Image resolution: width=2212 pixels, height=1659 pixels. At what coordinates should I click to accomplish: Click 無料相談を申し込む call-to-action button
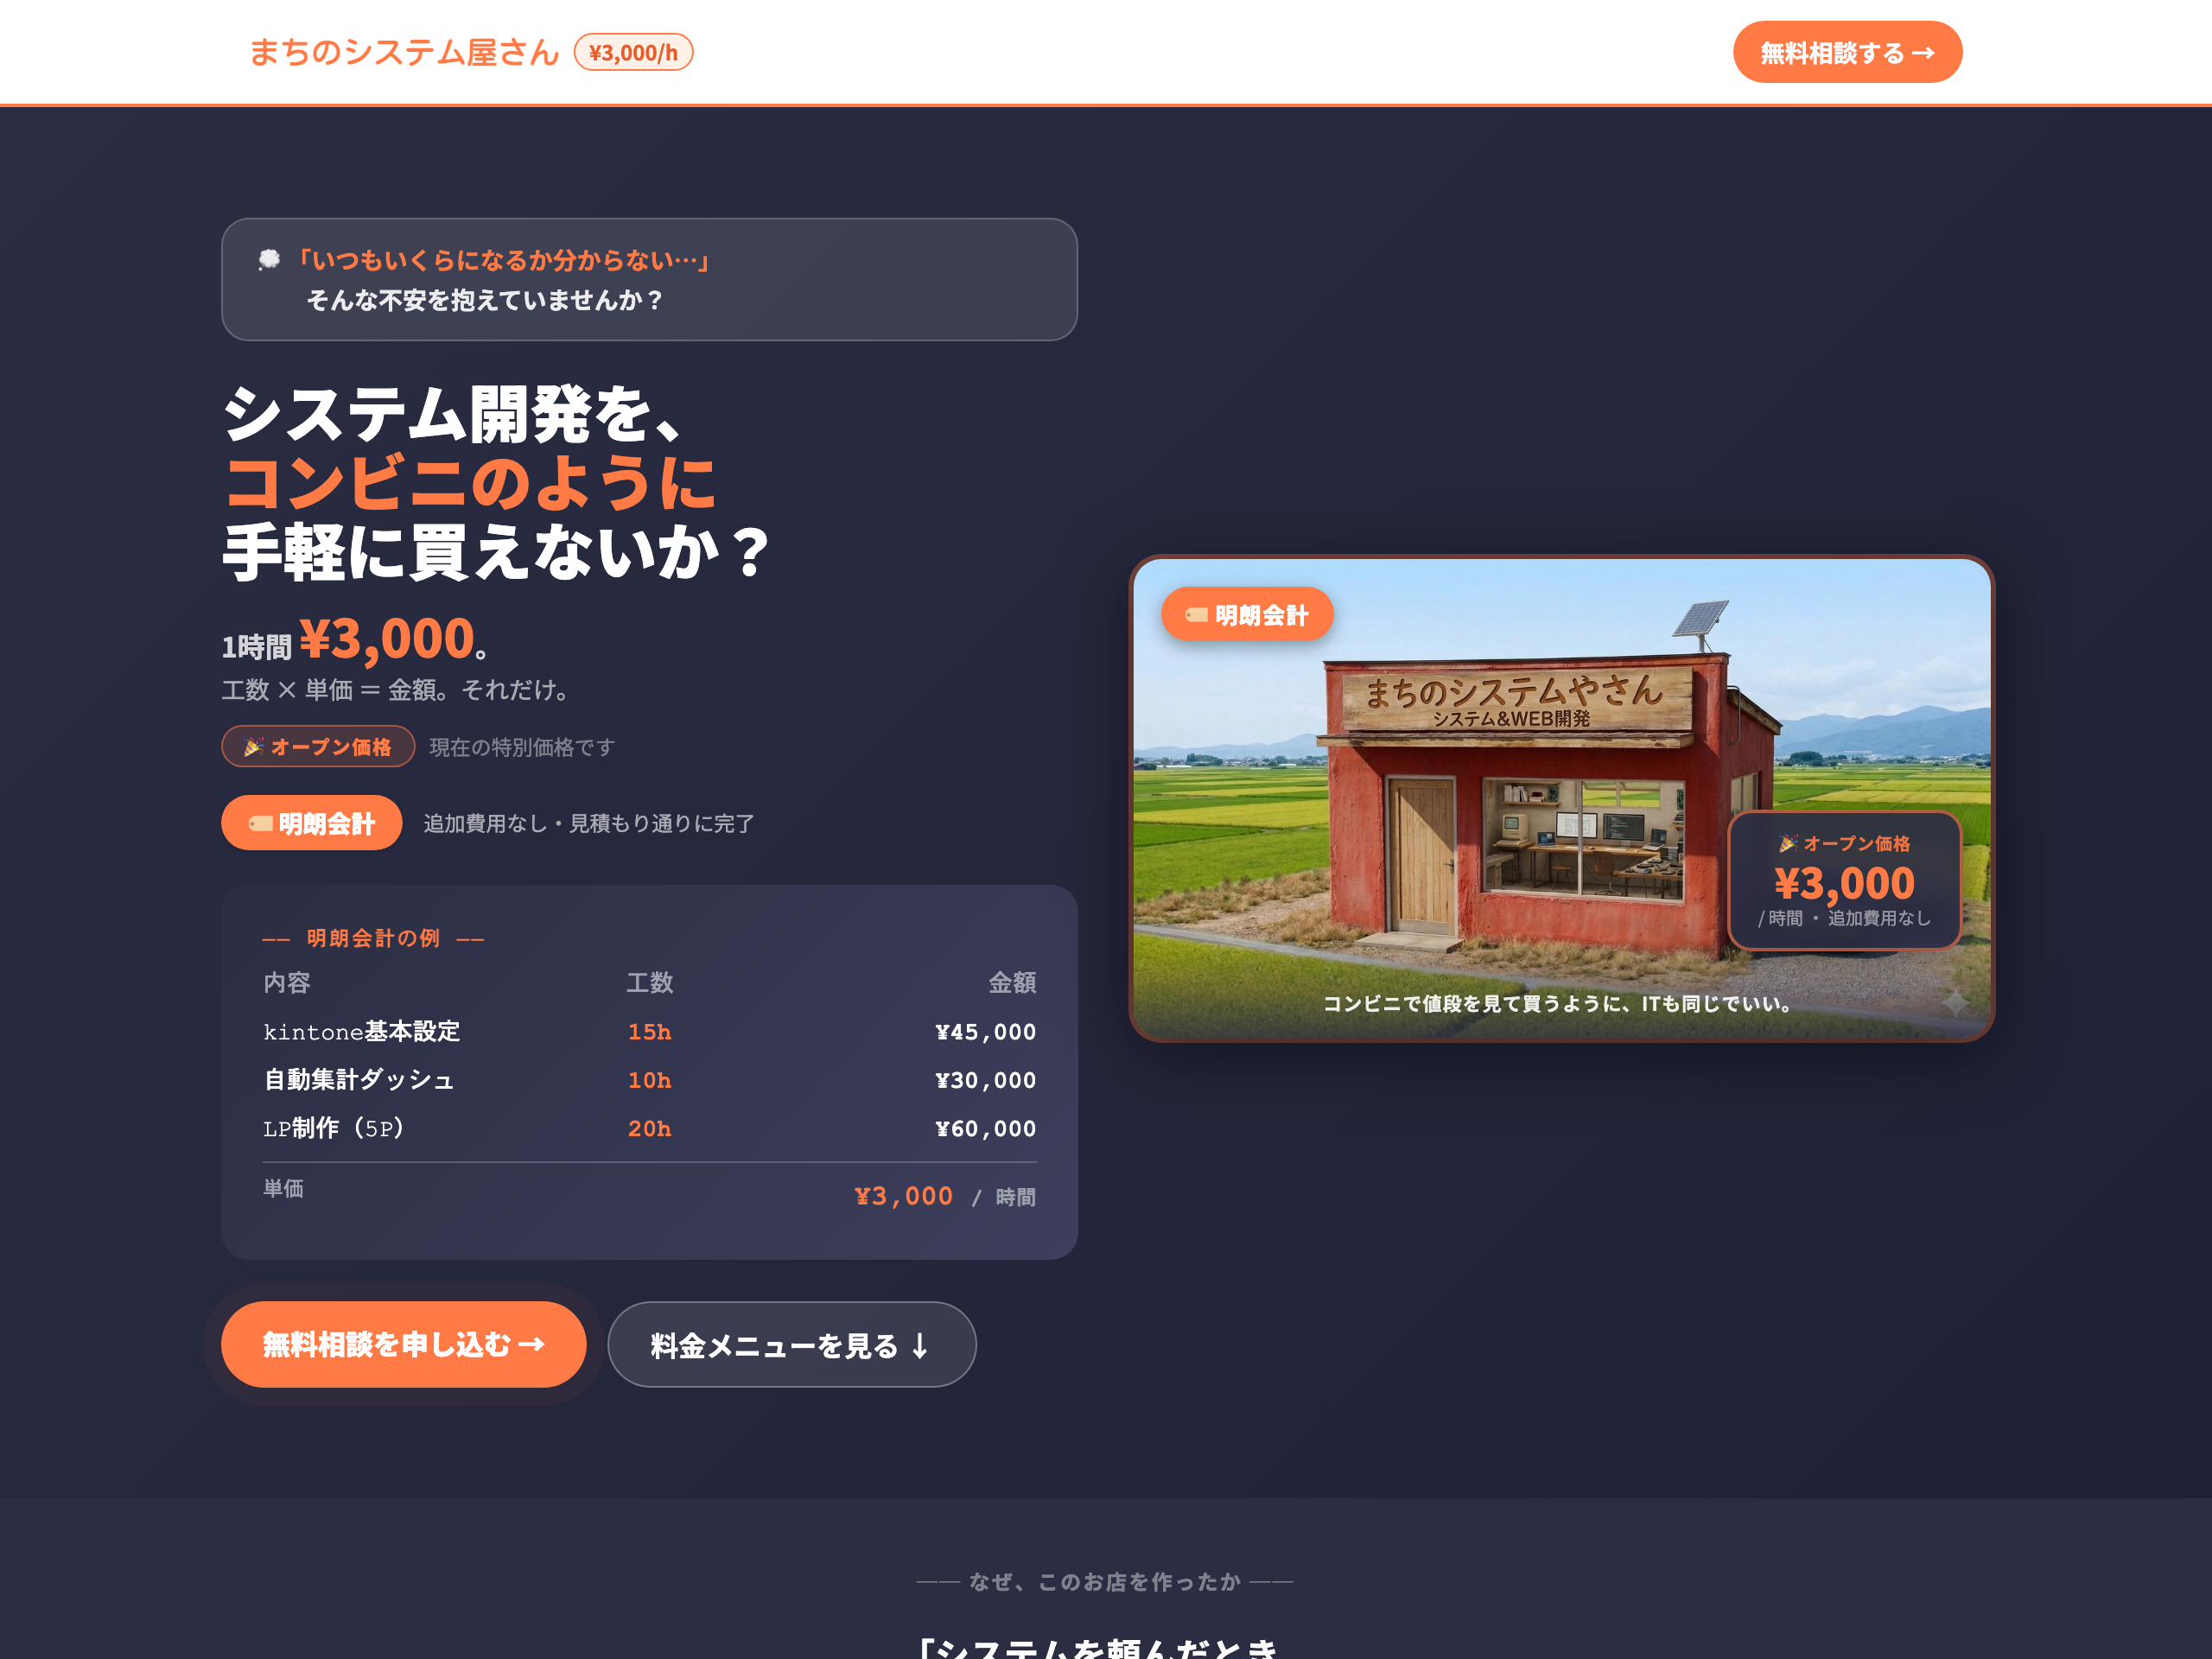point(403,1344)
